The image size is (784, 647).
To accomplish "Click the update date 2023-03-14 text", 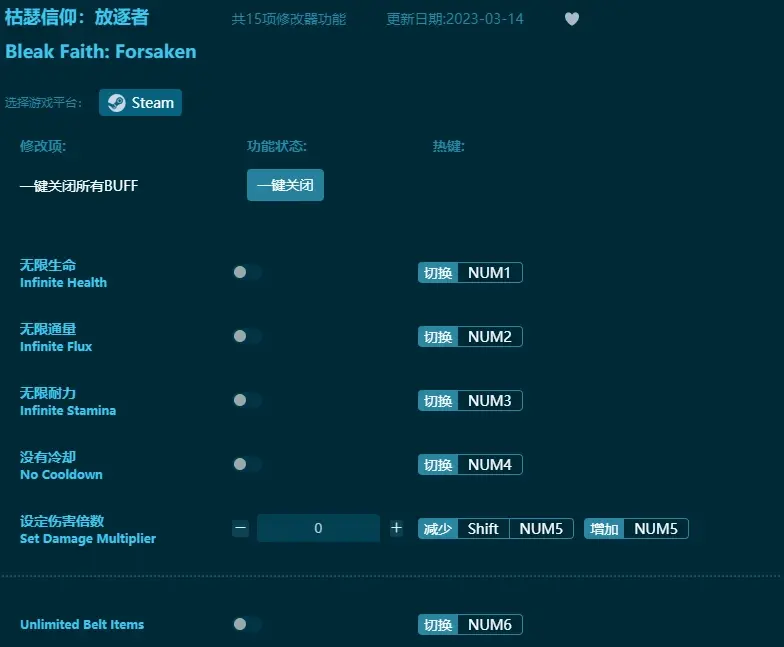I will [454, 19].
